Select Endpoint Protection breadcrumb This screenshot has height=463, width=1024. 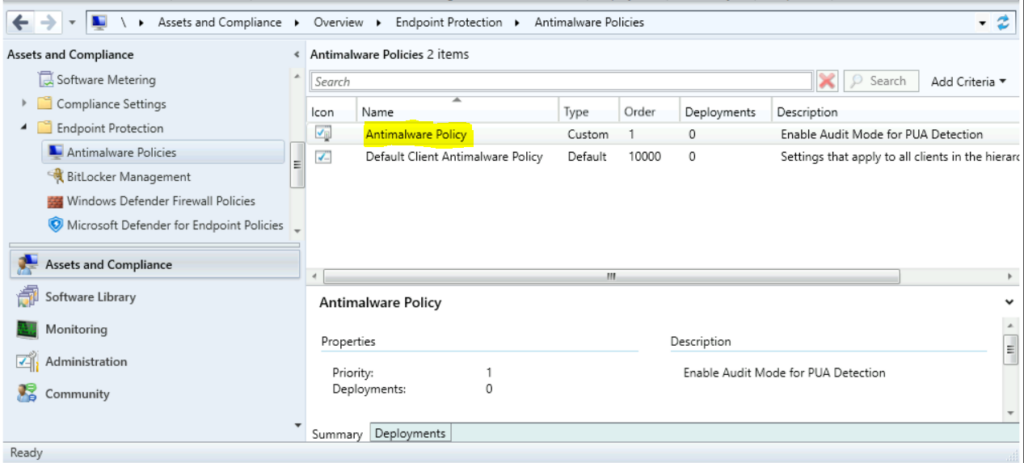click(x=449, y=22)
